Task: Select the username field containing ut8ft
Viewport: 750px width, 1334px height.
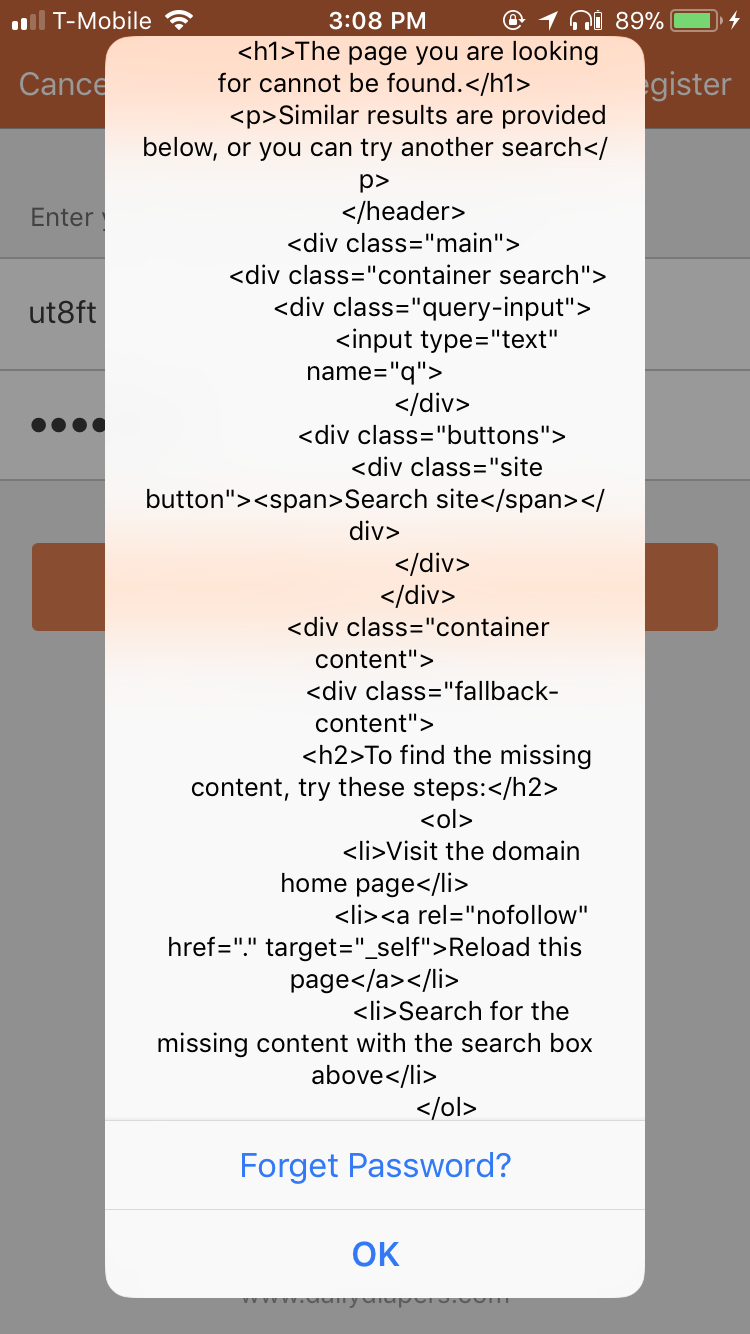Action: [62, 313]
